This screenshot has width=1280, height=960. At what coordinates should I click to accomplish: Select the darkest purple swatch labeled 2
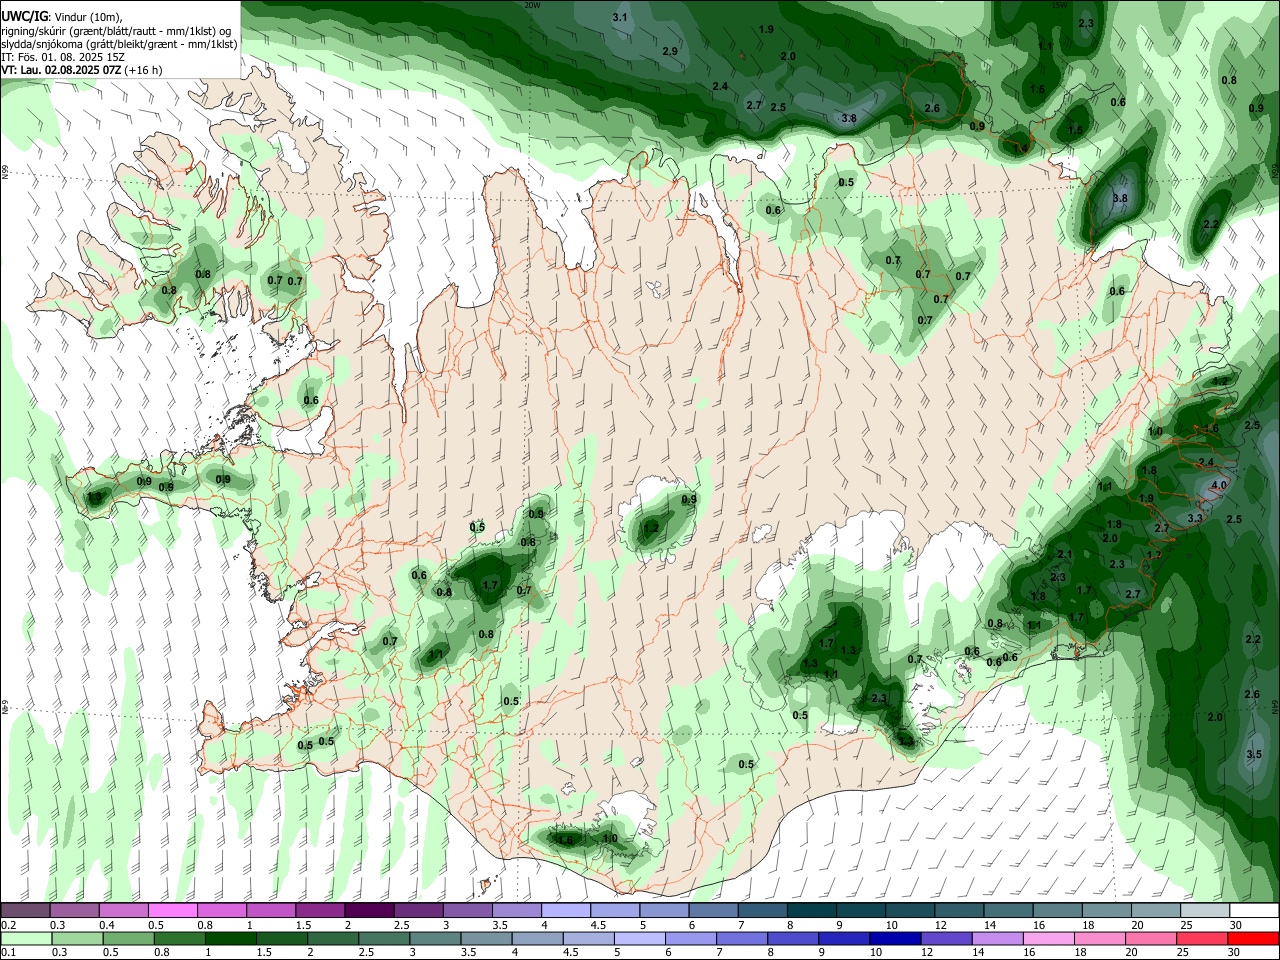click(368, 911)
